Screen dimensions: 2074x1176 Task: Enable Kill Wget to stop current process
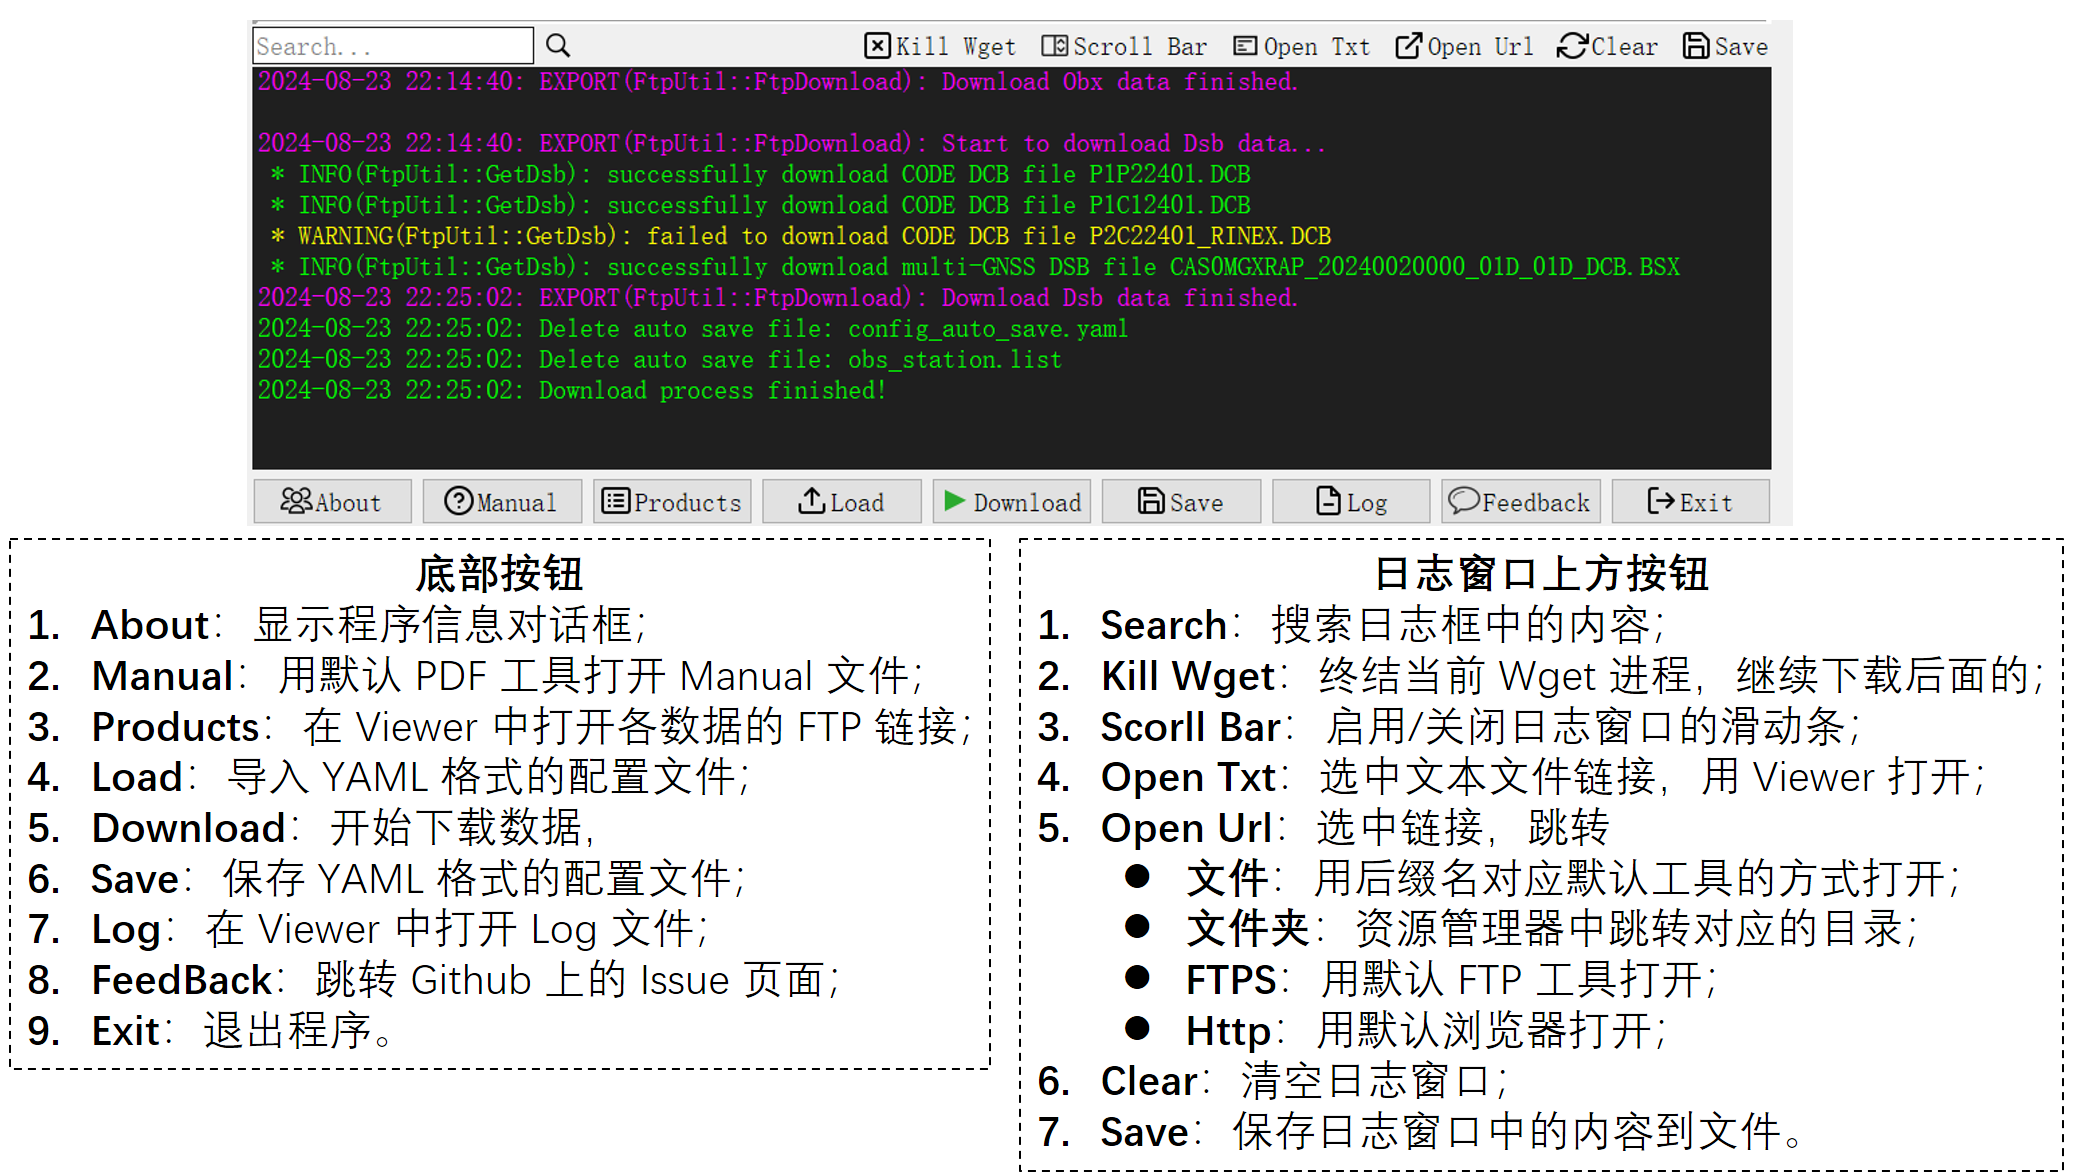(942, 46)
